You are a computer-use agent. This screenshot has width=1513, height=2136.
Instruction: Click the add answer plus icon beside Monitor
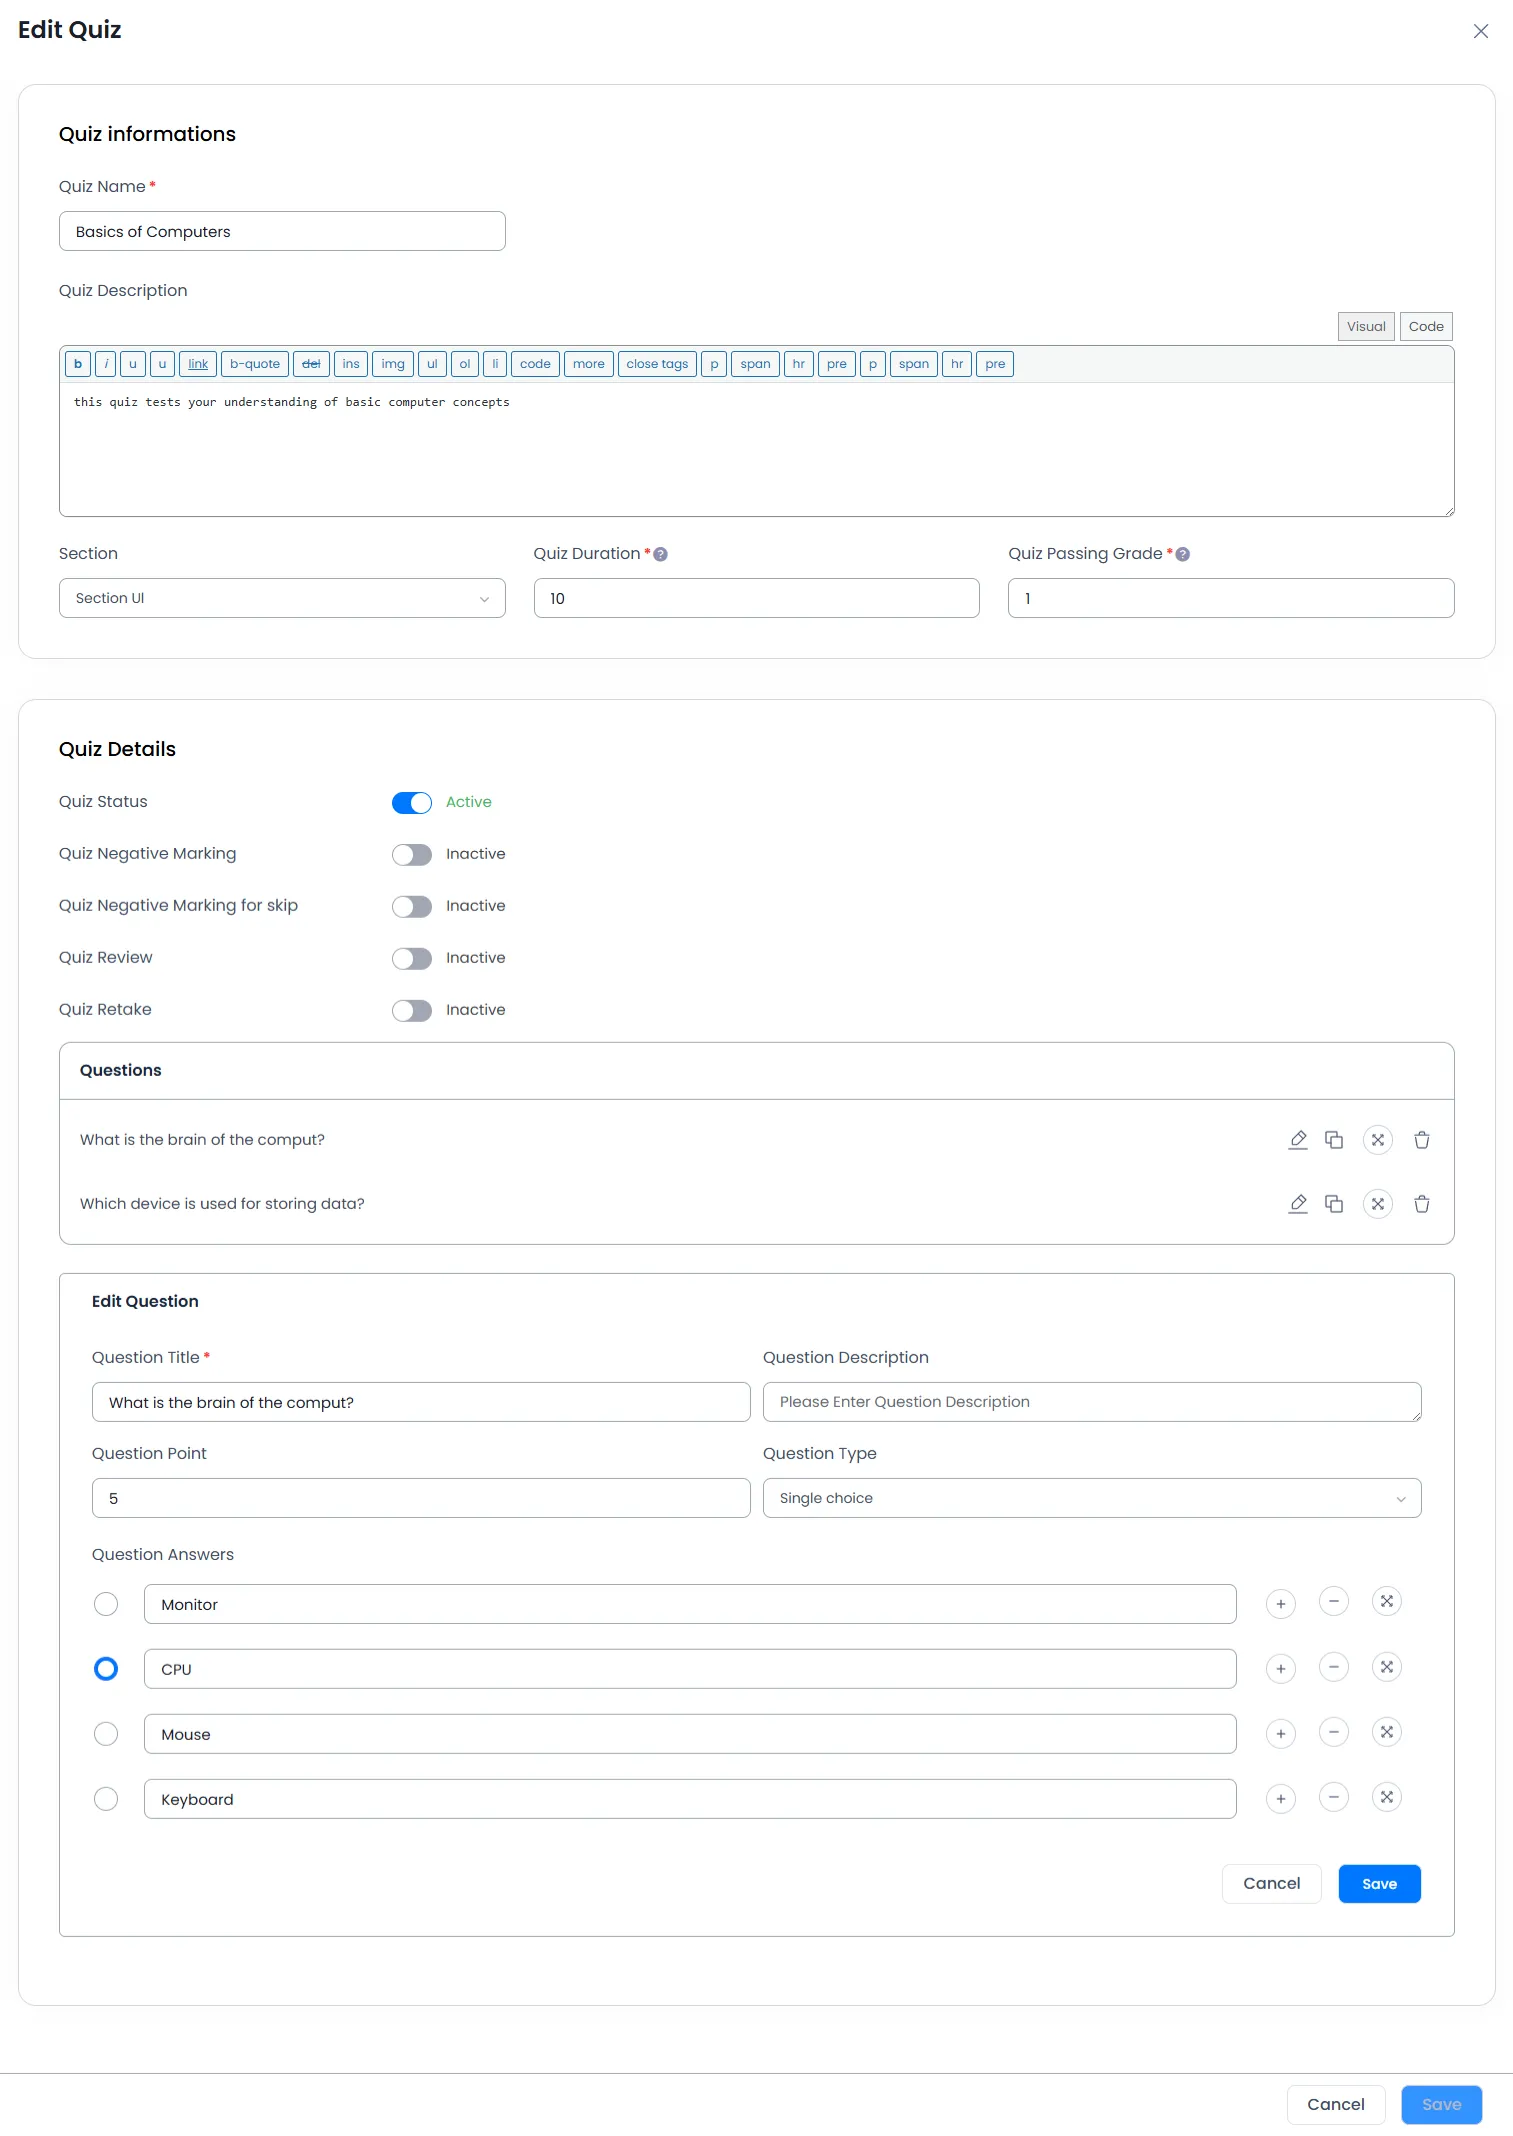click(x=1281, y=1604)
